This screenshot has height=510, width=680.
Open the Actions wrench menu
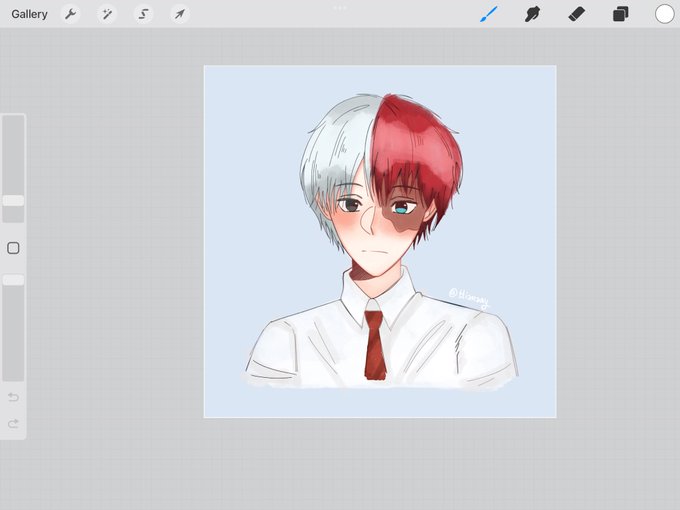[70, 14]
